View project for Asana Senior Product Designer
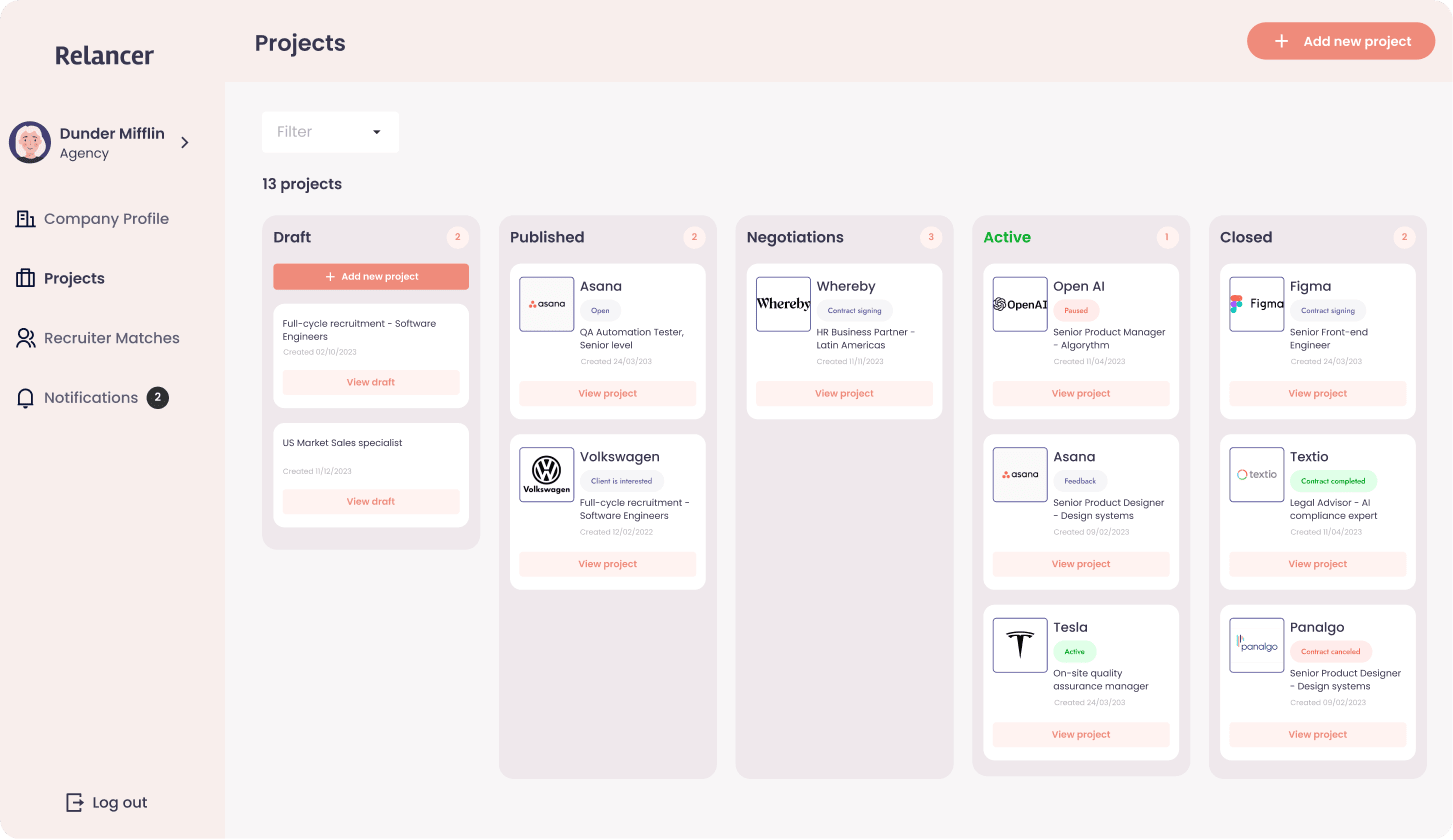 pos(1081,564)
